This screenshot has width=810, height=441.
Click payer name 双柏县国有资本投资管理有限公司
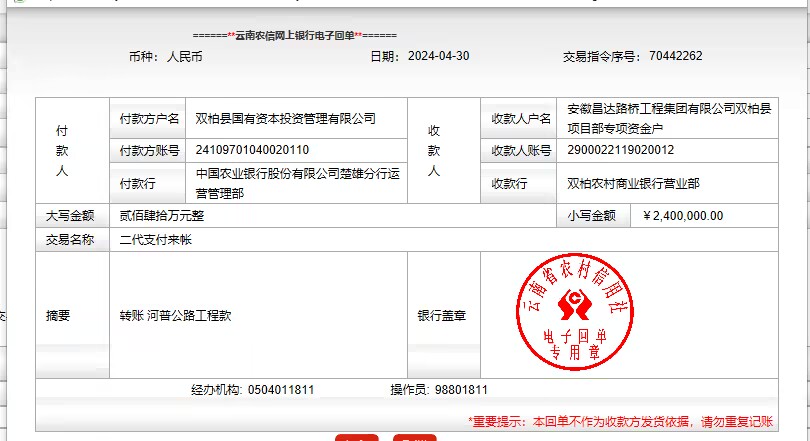[285, 118]
